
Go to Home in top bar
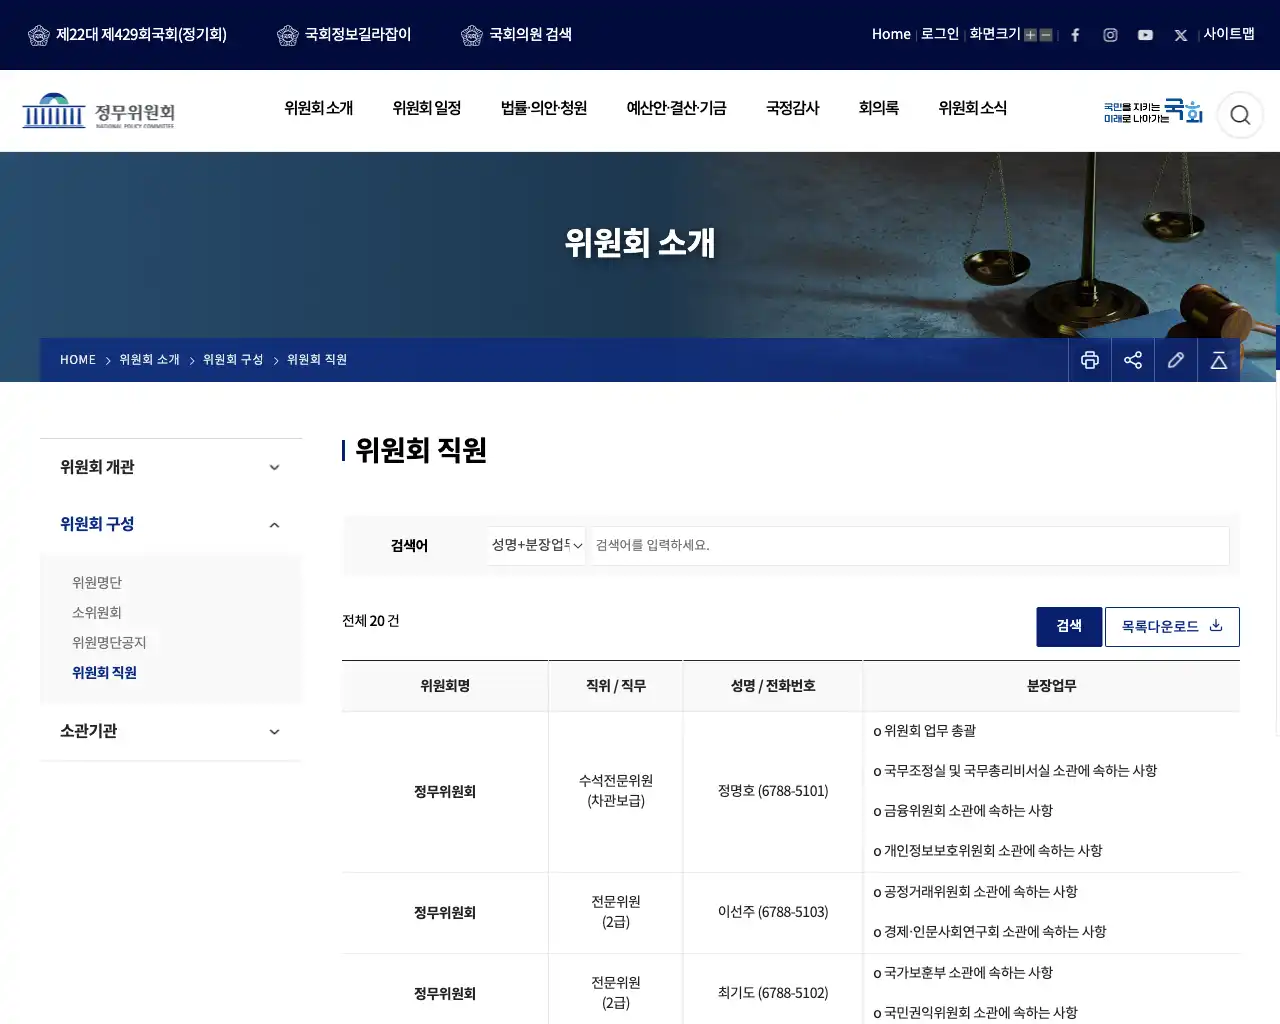pos(891,34)
